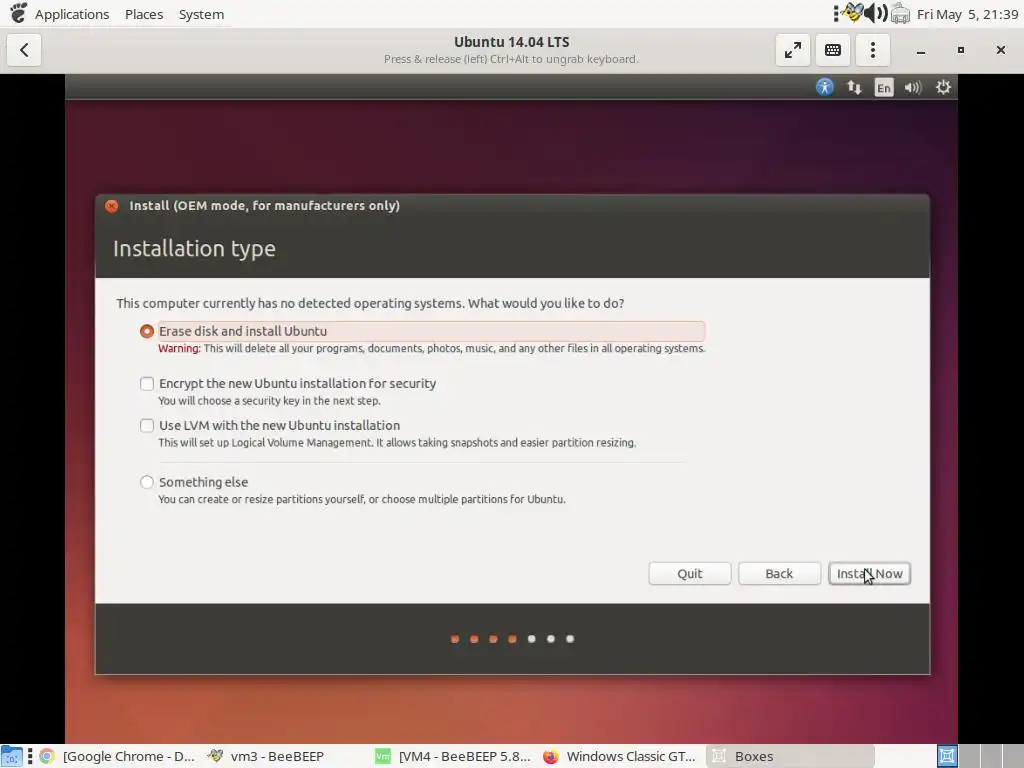Screen dimensions: 1024x768
Task: Open the Applications menu
Action: click(x=72, y=14)
